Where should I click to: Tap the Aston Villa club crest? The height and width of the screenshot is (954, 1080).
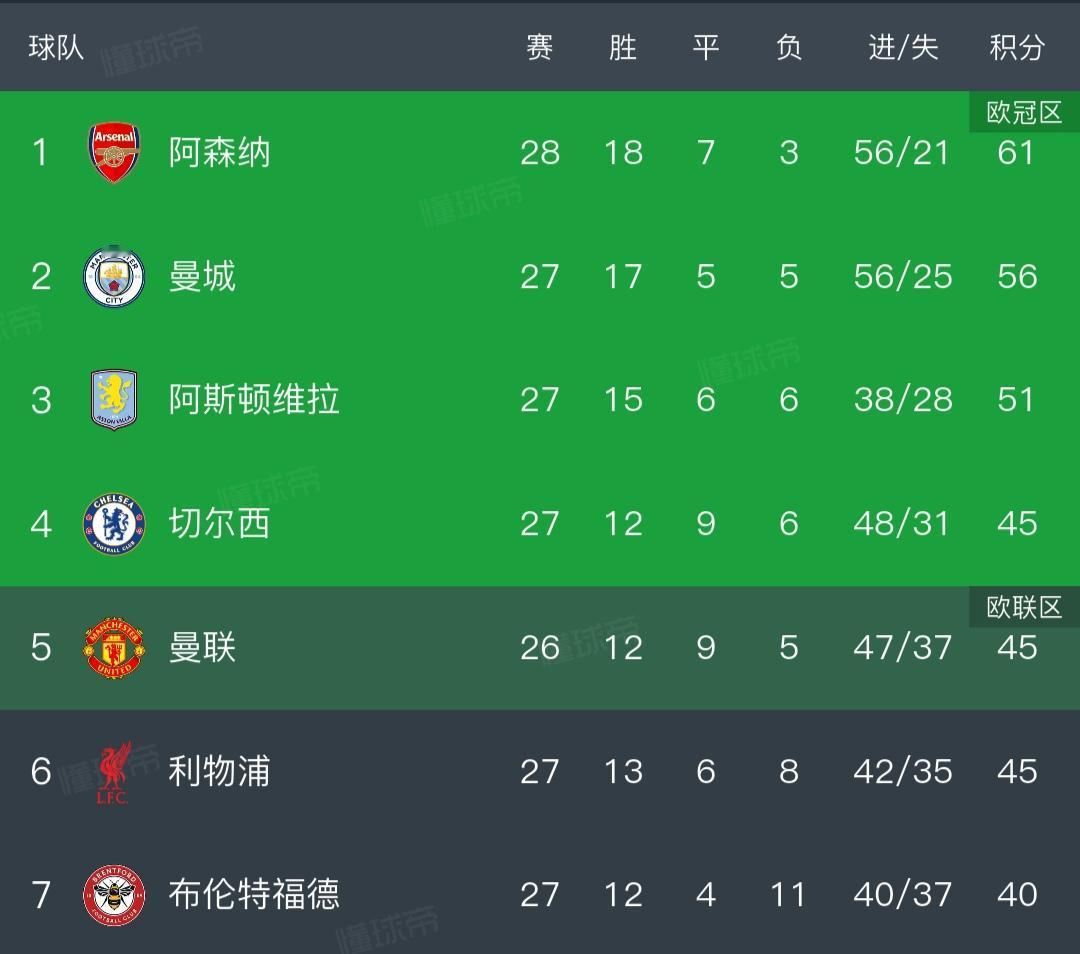click(114, 400)
